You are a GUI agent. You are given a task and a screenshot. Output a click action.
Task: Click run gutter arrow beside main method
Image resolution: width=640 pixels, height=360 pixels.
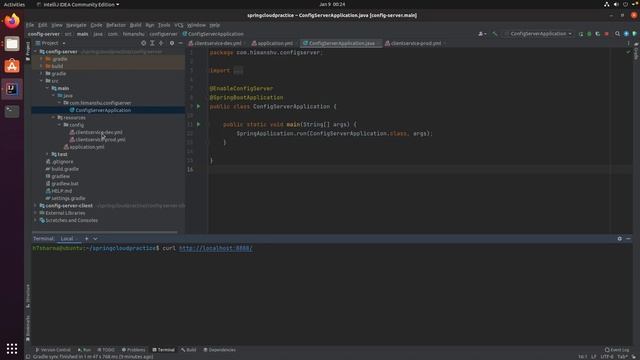[x=198, y=124]
